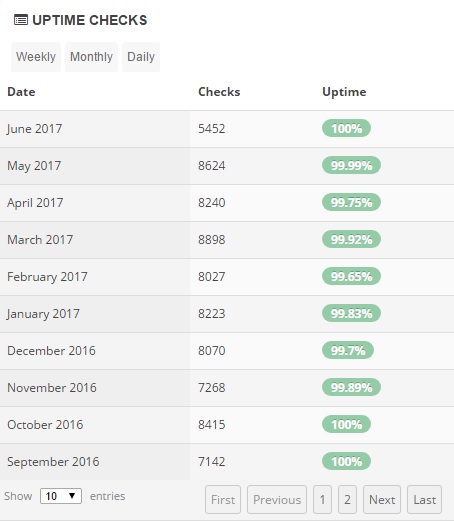Click the table icon beside Uptime Checks
The image size is (454, 521).
21,20
